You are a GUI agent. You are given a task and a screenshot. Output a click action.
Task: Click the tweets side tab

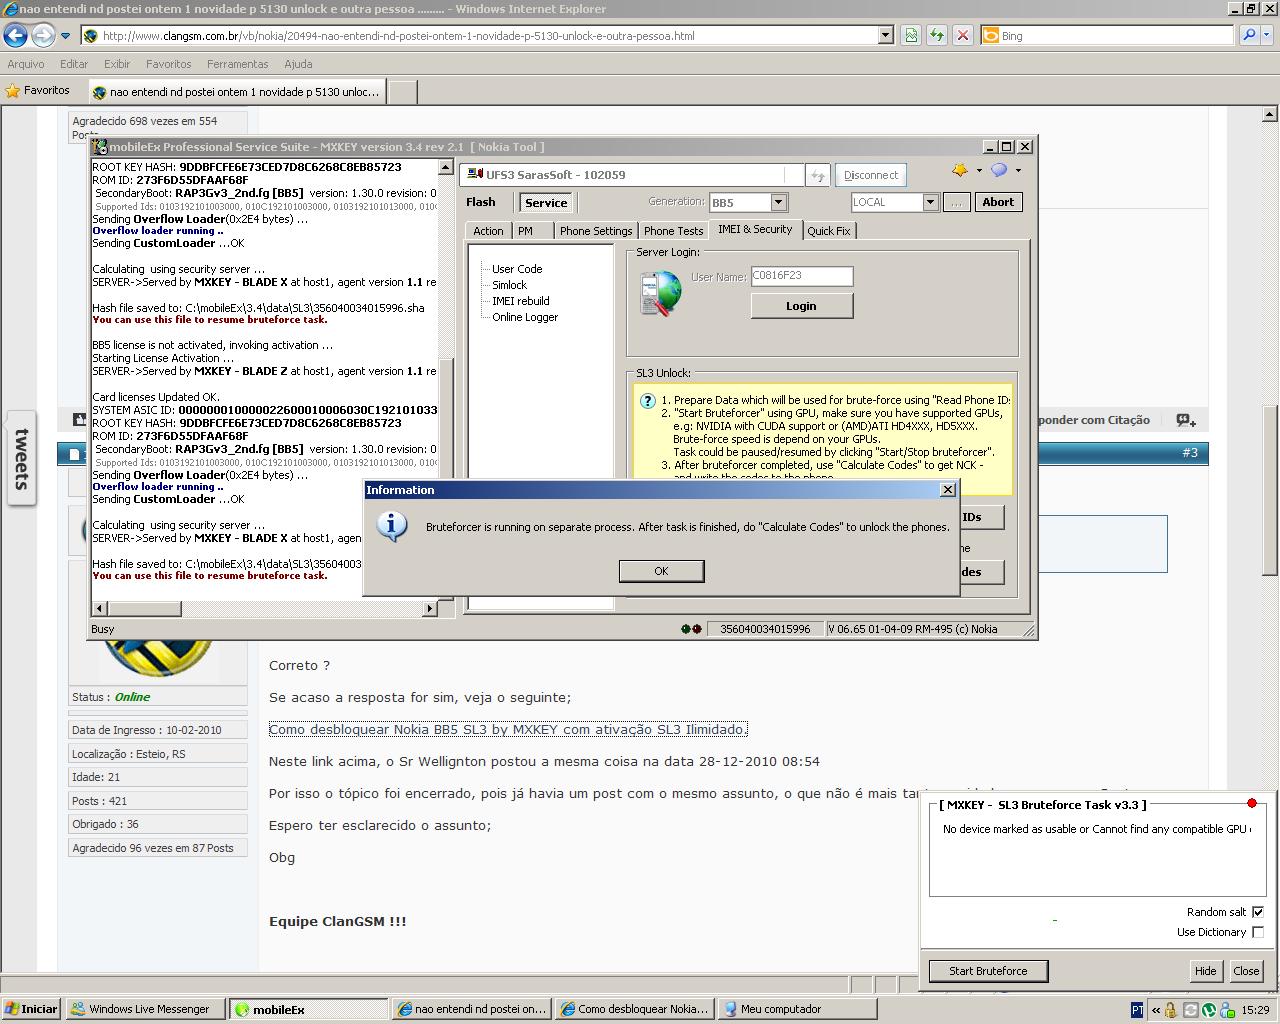[21, 459]
